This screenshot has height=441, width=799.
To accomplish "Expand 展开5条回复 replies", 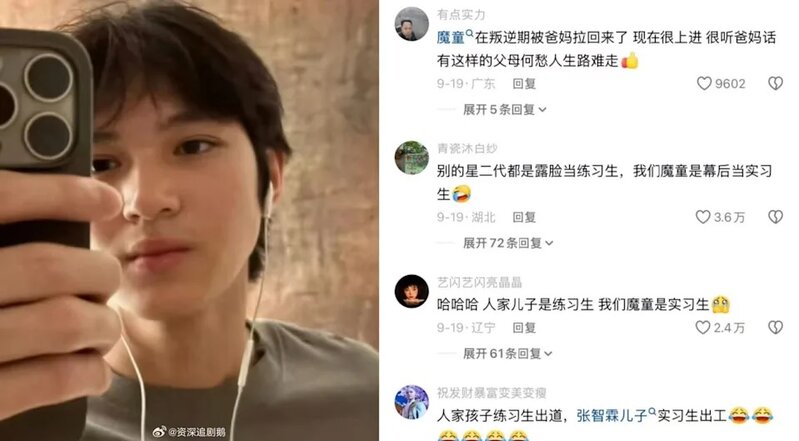I will 504,110.
